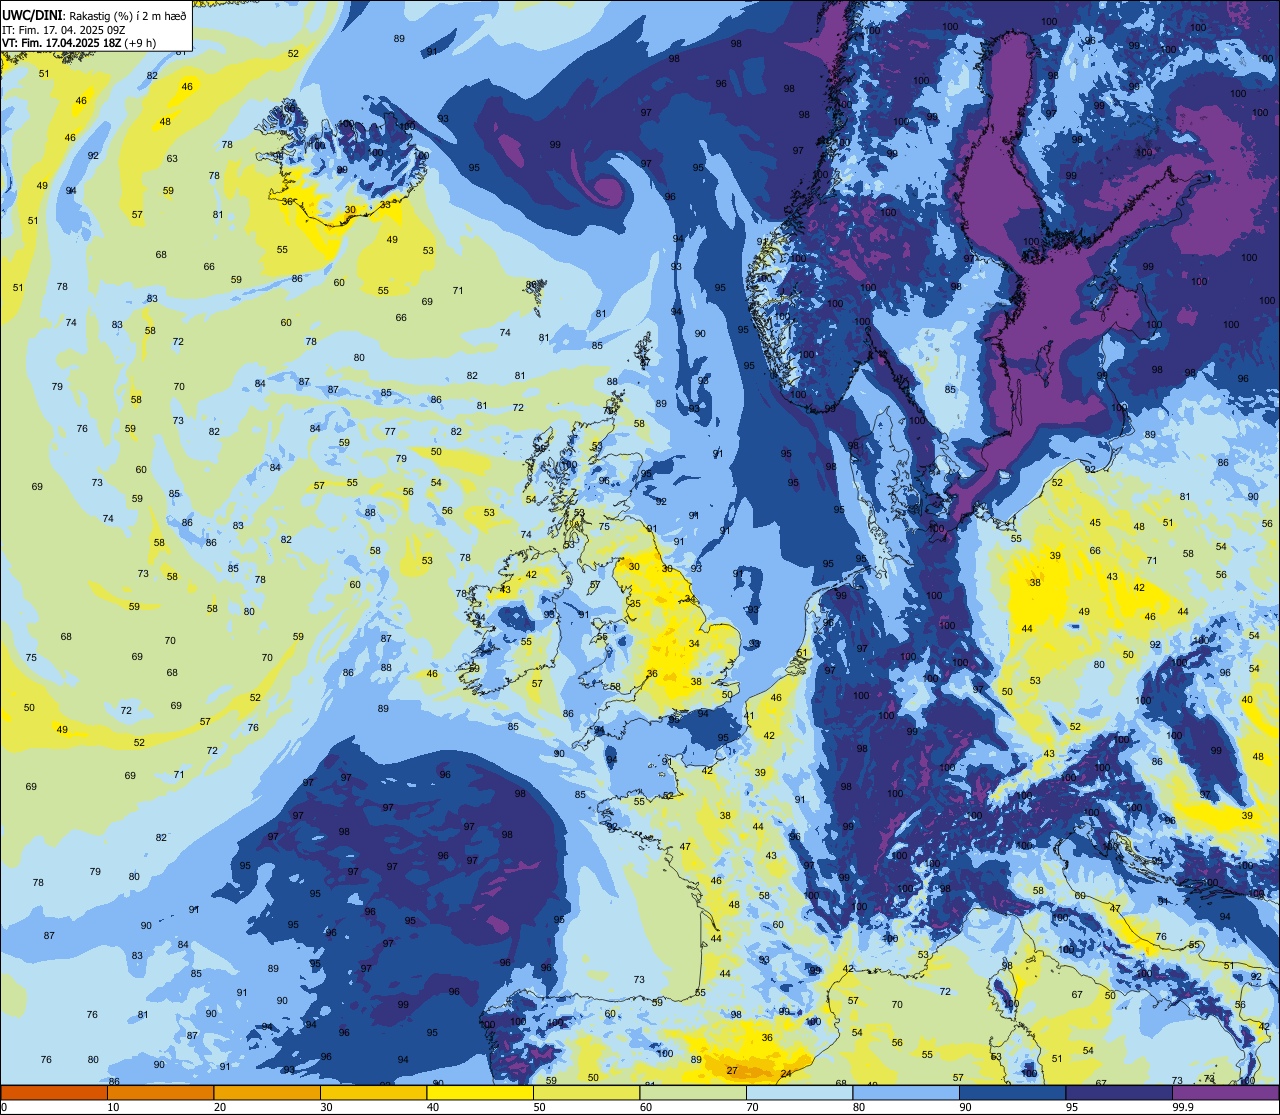1280x1115 pixels.
Task: Click the amber 20–30 legend color segment
Action: (267, 1092)
